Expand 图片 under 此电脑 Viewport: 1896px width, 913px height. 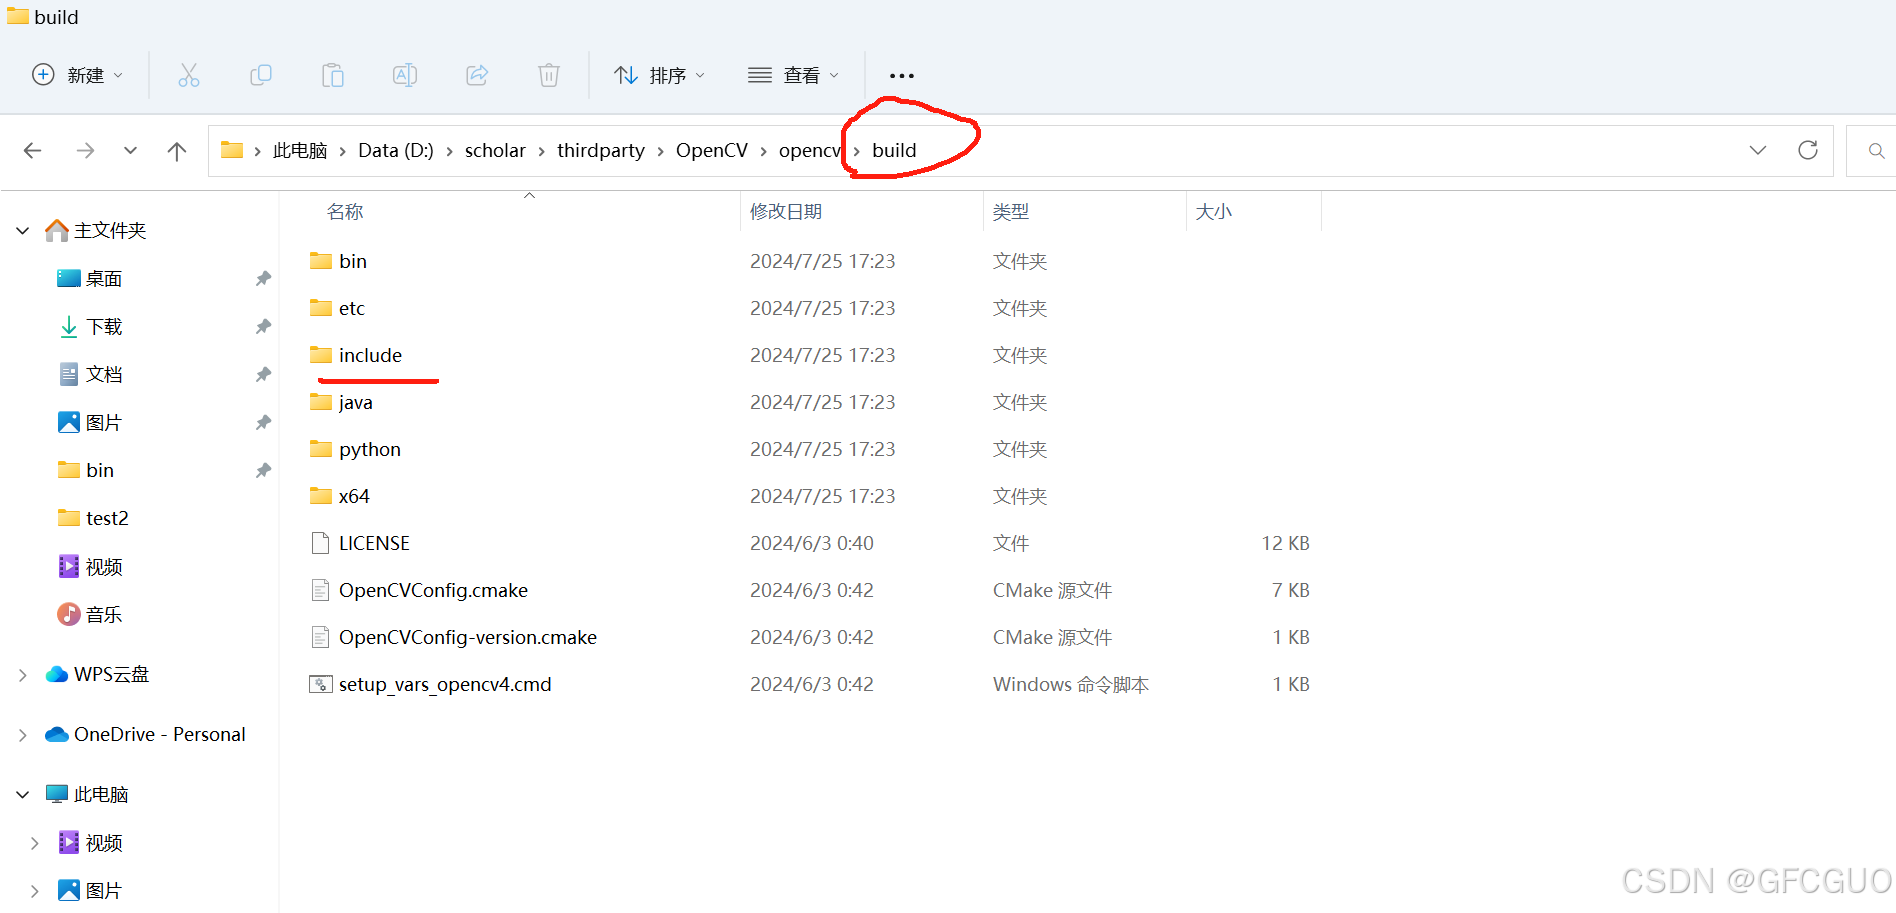pos(35,891)
